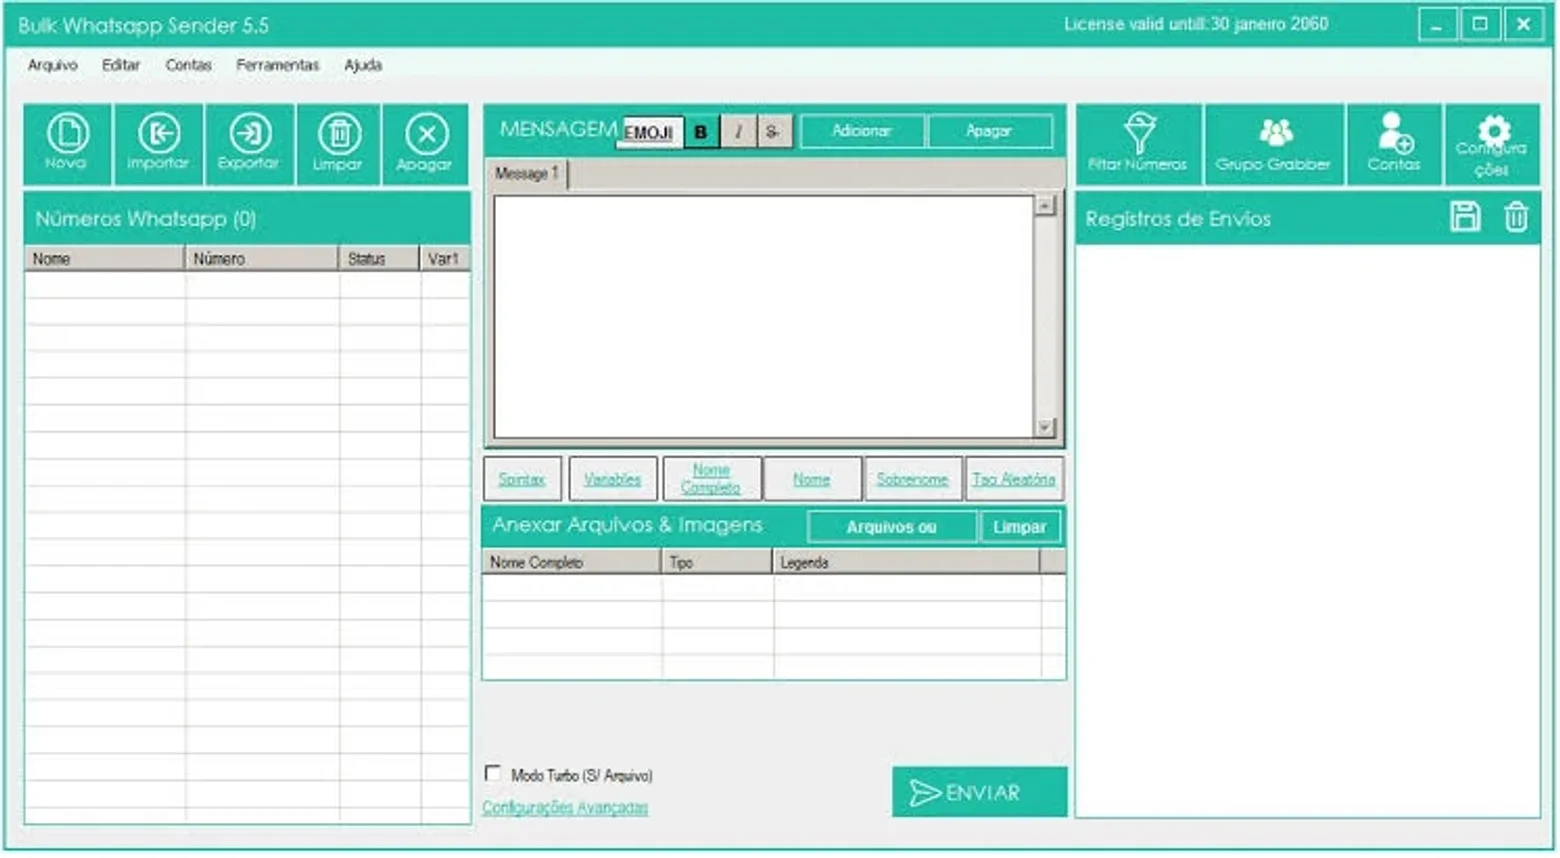This screenshot has width=1560, height=858.
Task: Click the Apagar message button
Action: [x=989, y=131]
